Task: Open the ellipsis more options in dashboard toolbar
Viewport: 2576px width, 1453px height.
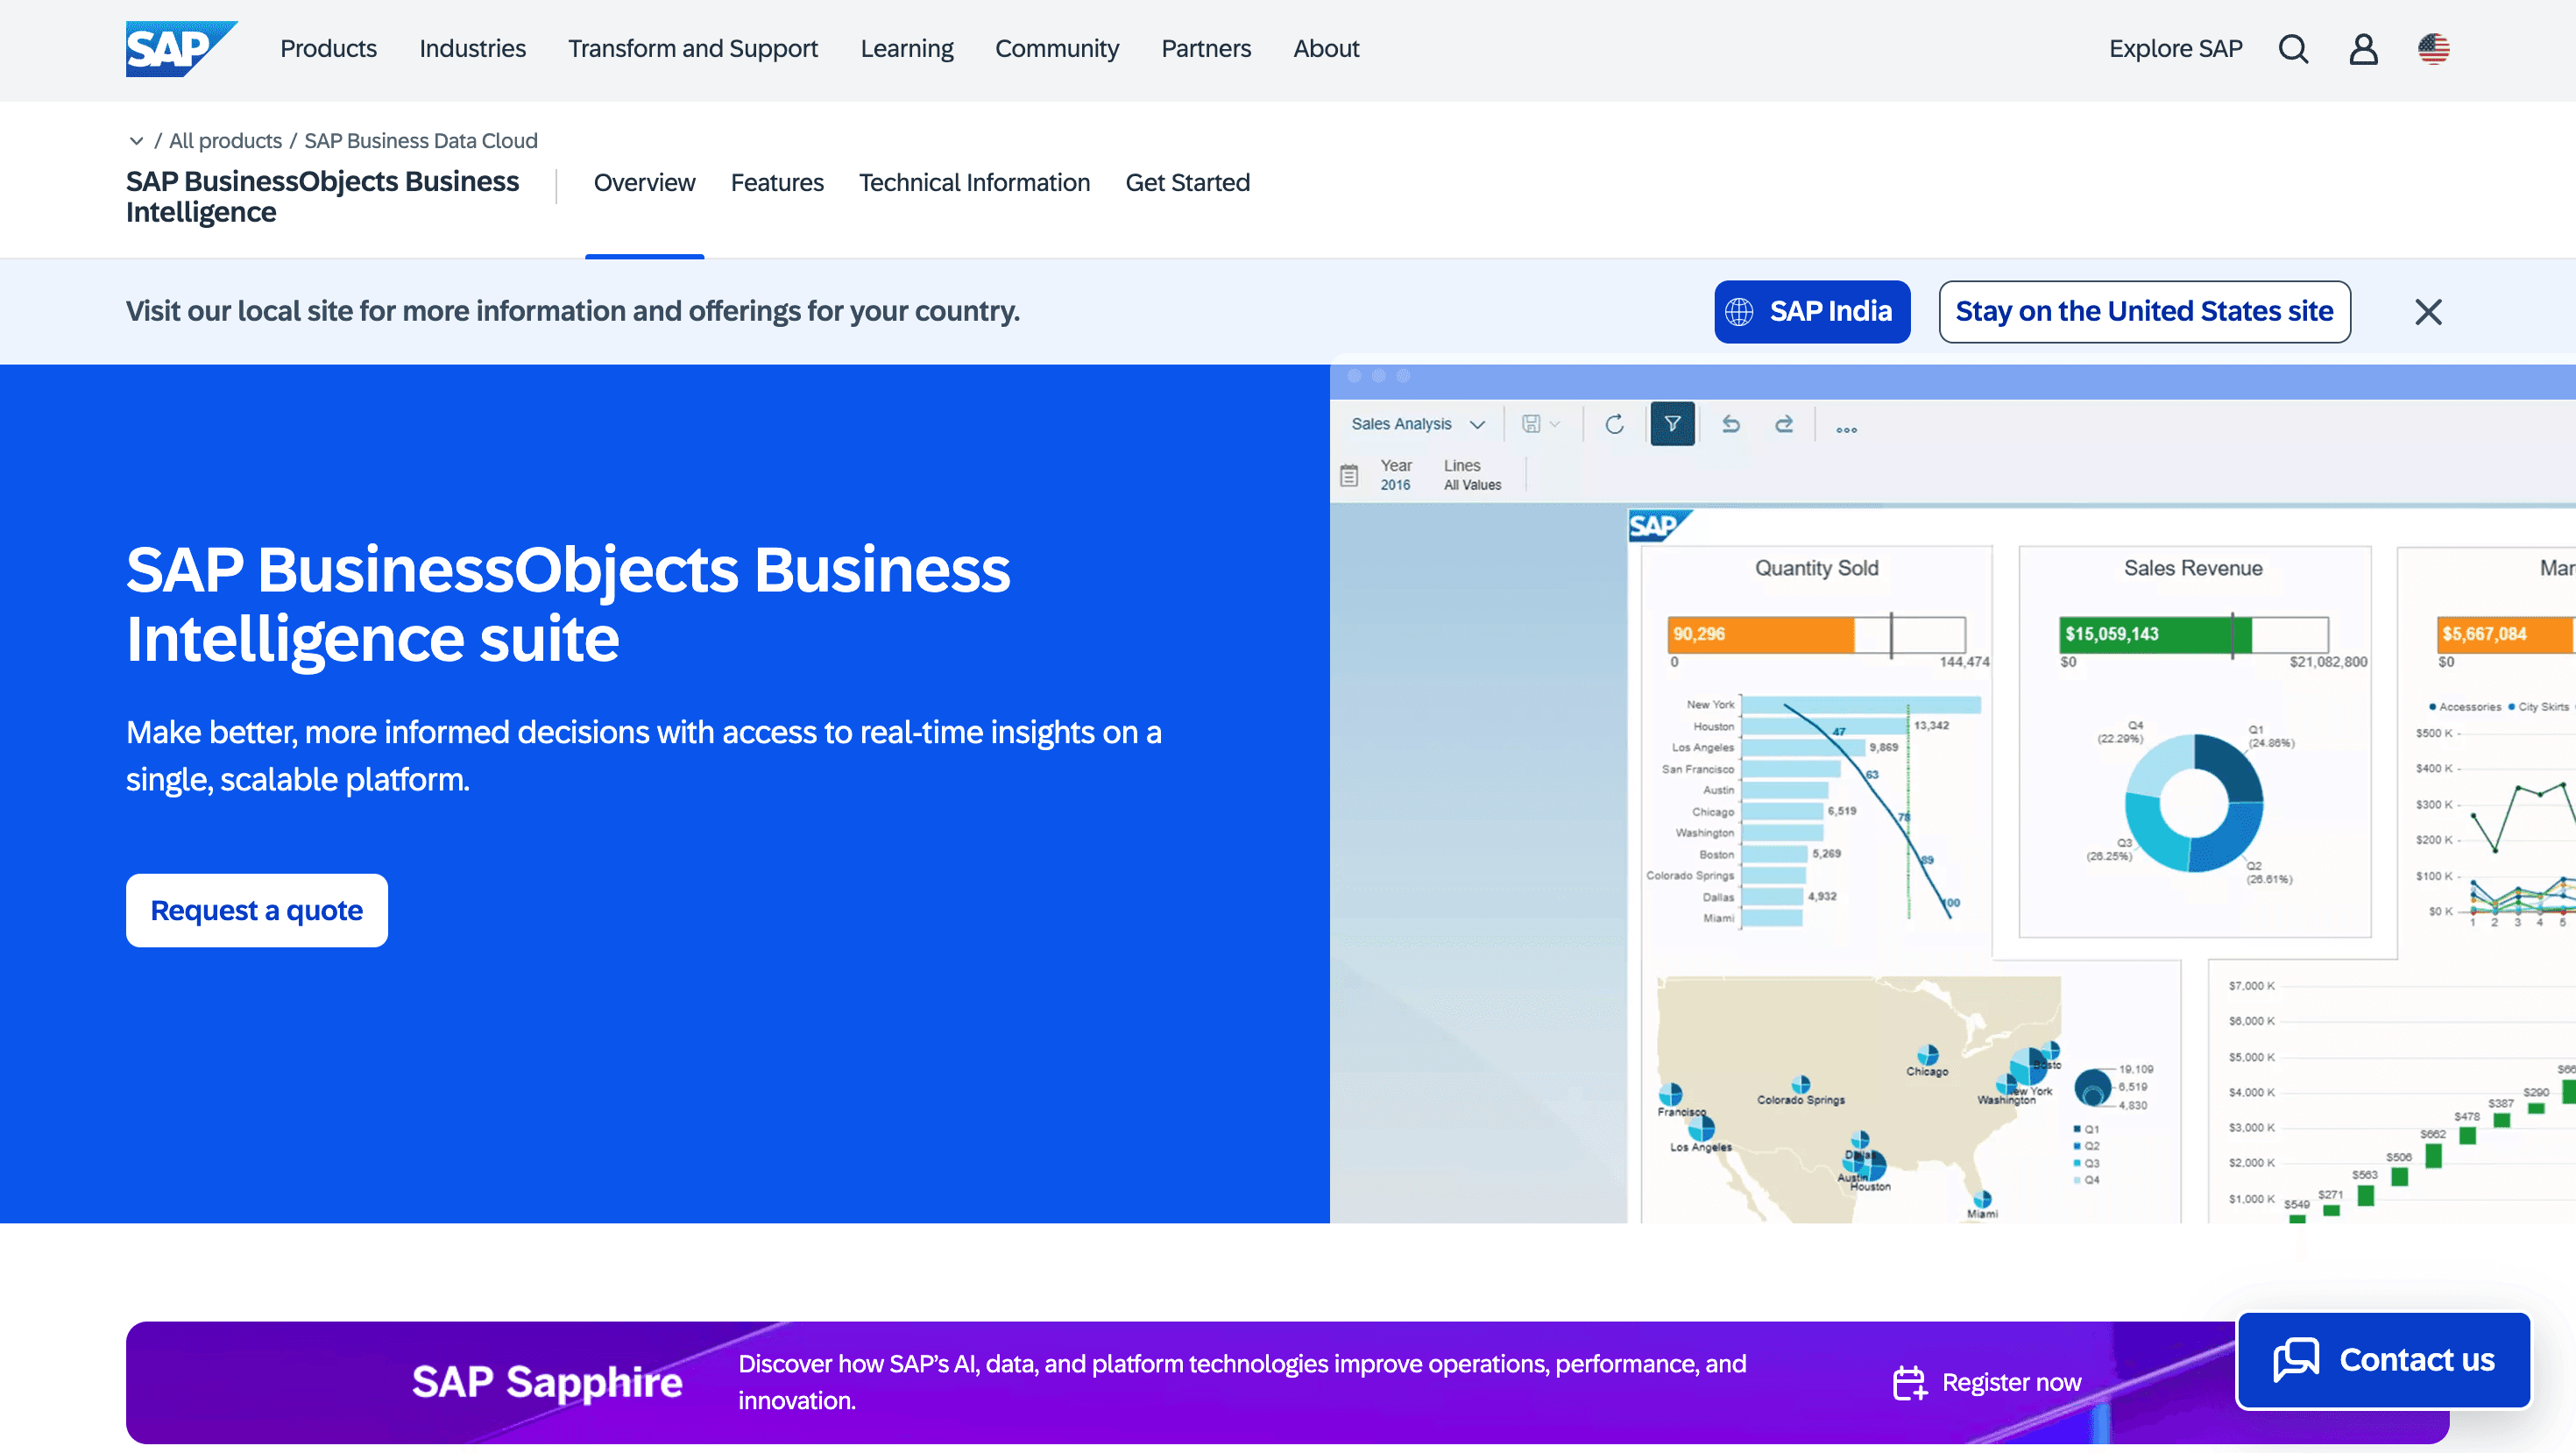Action: tap(1846, 429)
